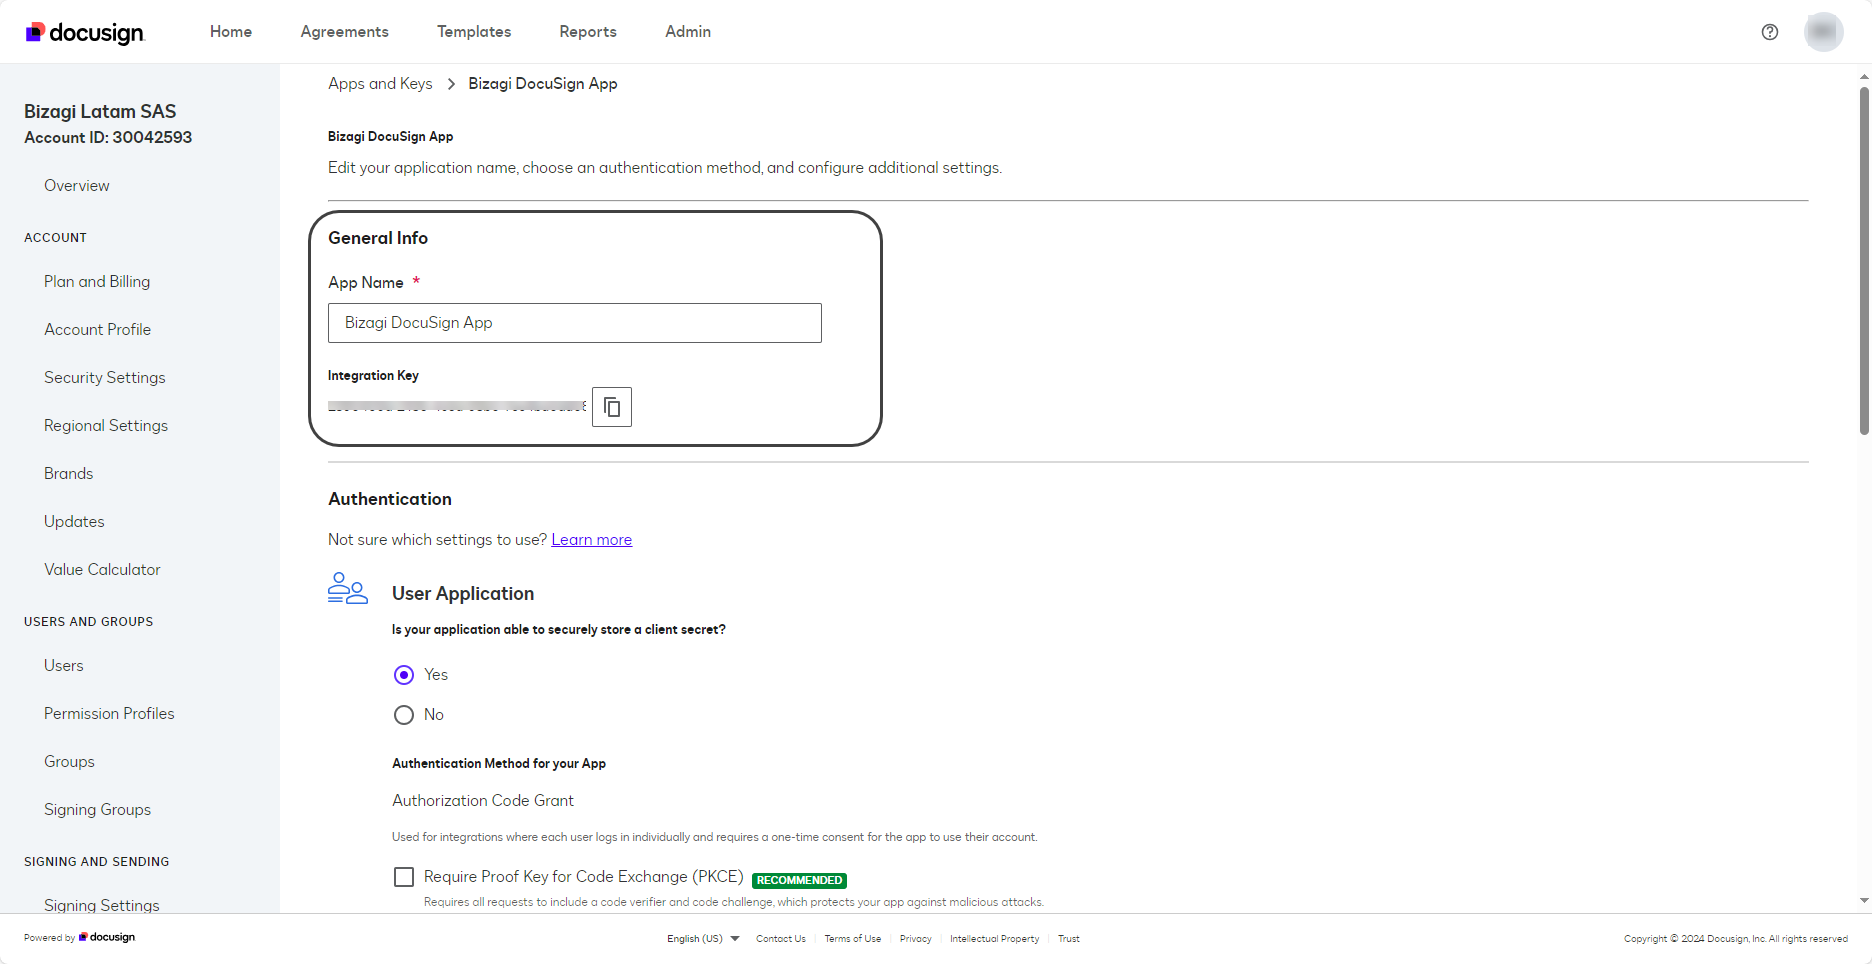Image resolution: width=1872 pixels, height=964 pixels.
Task: Click the Learn more link
Action: (592, 540)
